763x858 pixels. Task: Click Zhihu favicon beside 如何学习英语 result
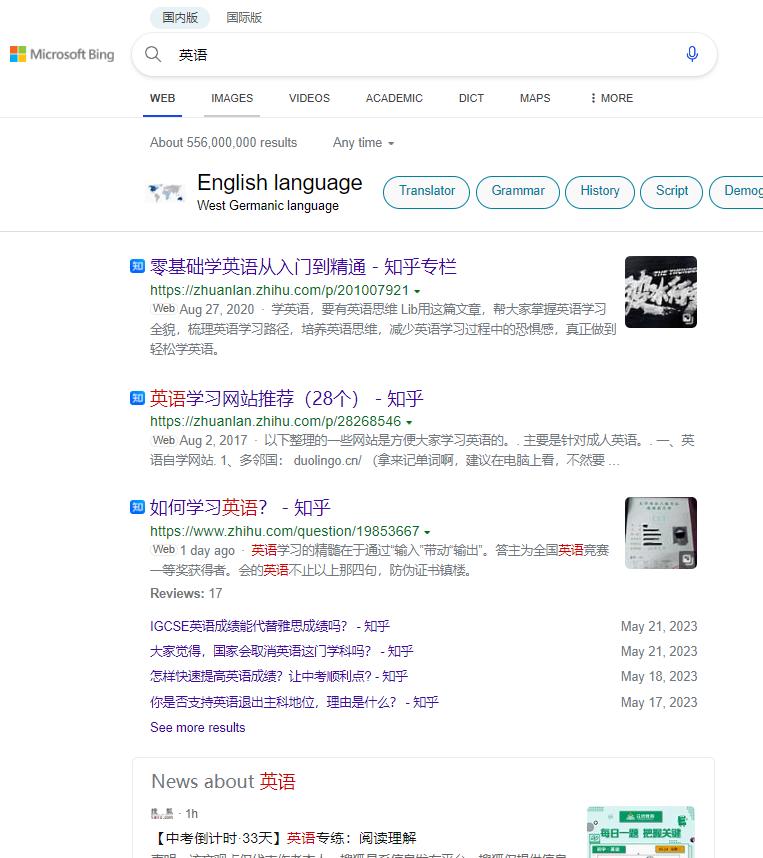(137, 507)
